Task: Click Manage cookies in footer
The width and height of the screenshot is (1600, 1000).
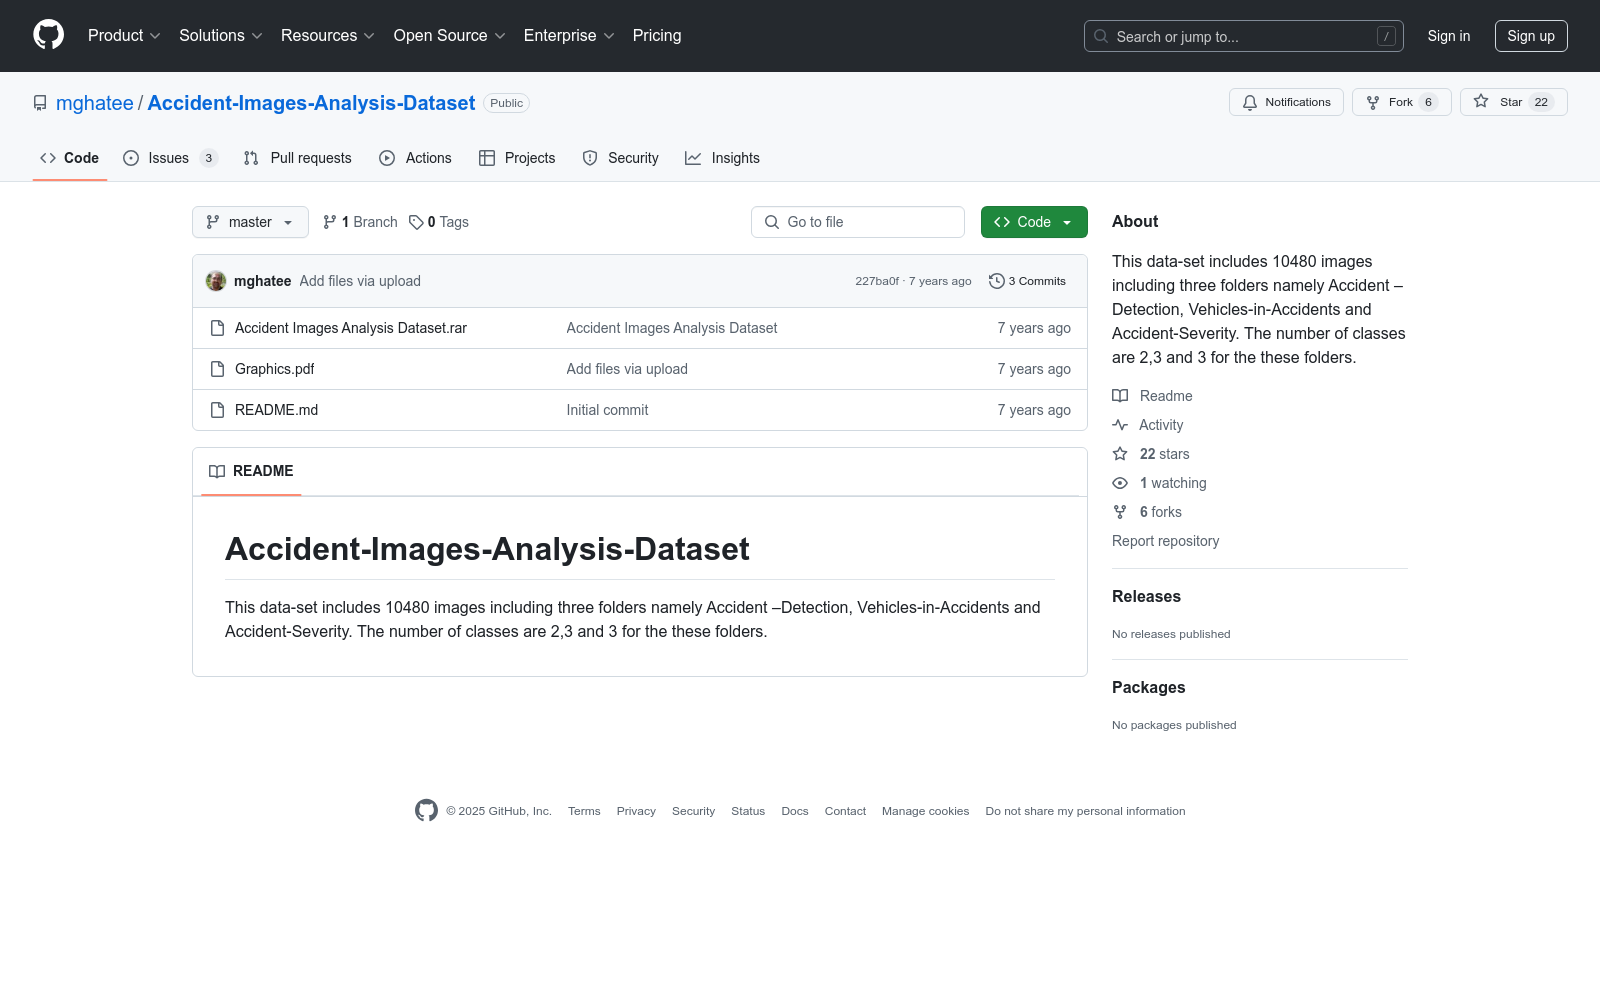Action: 926,811
